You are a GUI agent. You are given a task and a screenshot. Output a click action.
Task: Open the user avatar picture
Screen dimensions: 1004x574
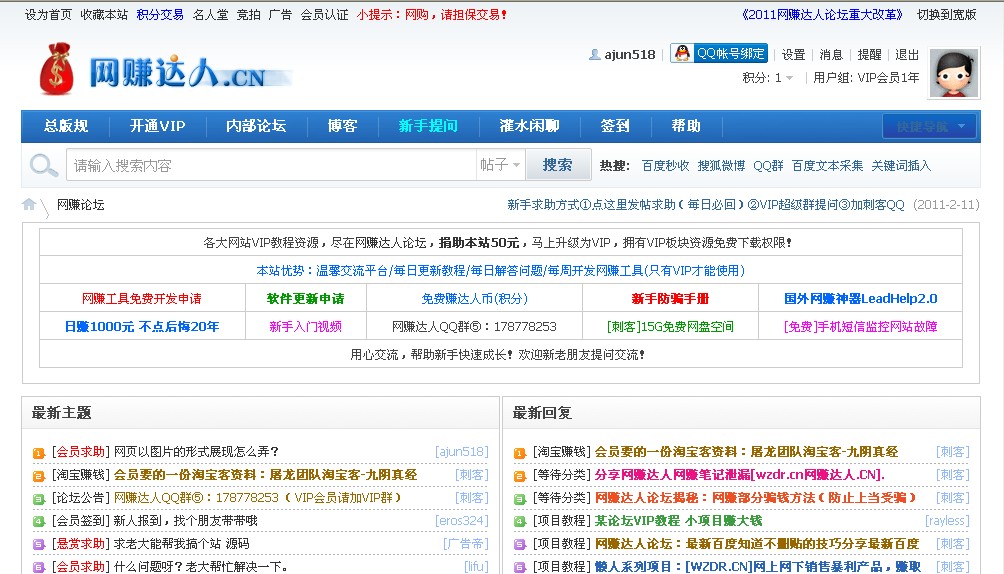click(x=953, y=74)
